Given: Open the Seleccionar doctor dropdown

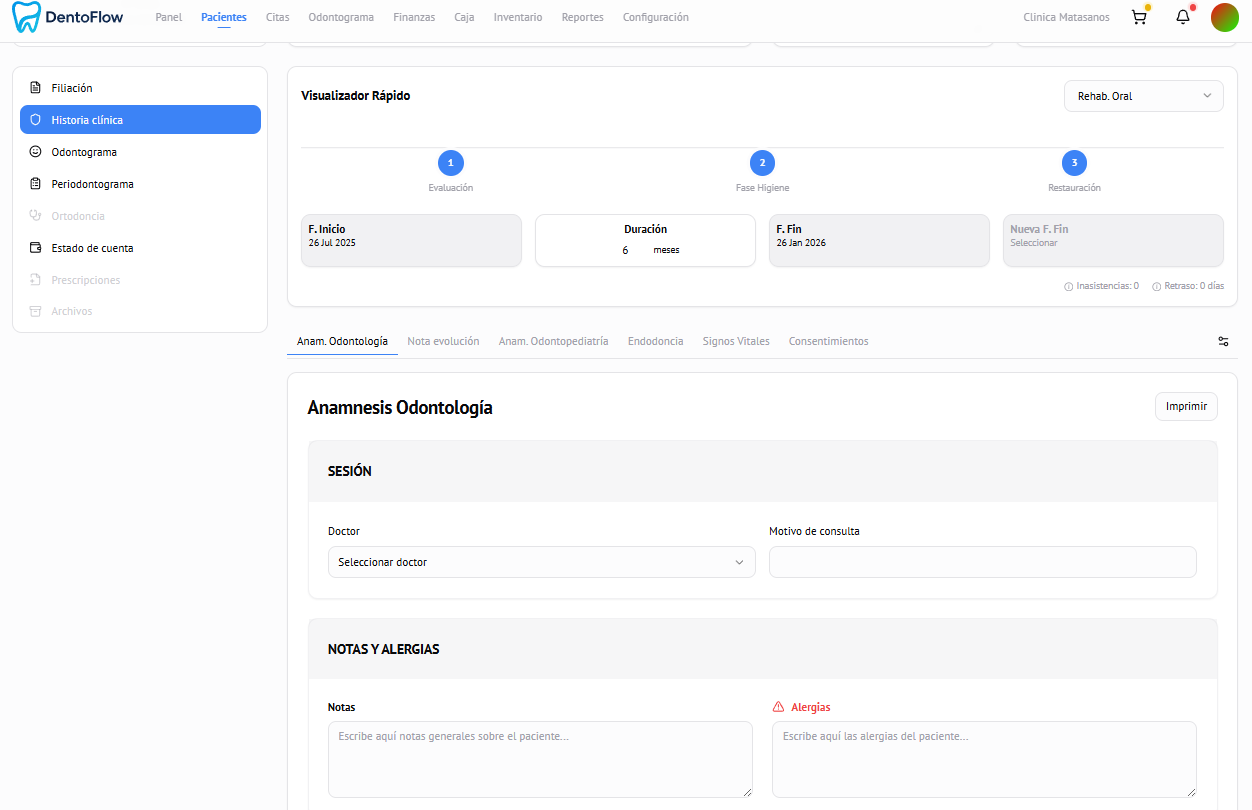Looking at the screenshot, I should (541, 562).
